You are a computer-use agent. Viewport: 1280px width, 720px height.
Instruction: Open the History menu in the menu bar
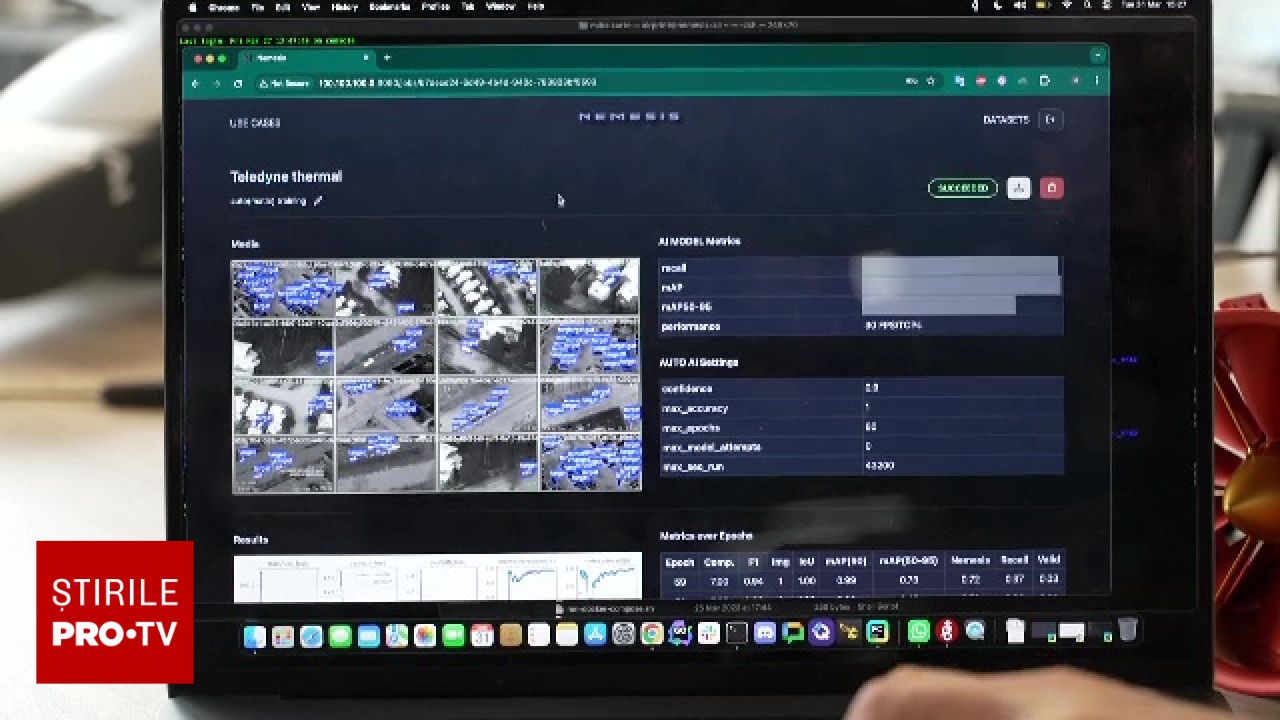pos(344,7)
